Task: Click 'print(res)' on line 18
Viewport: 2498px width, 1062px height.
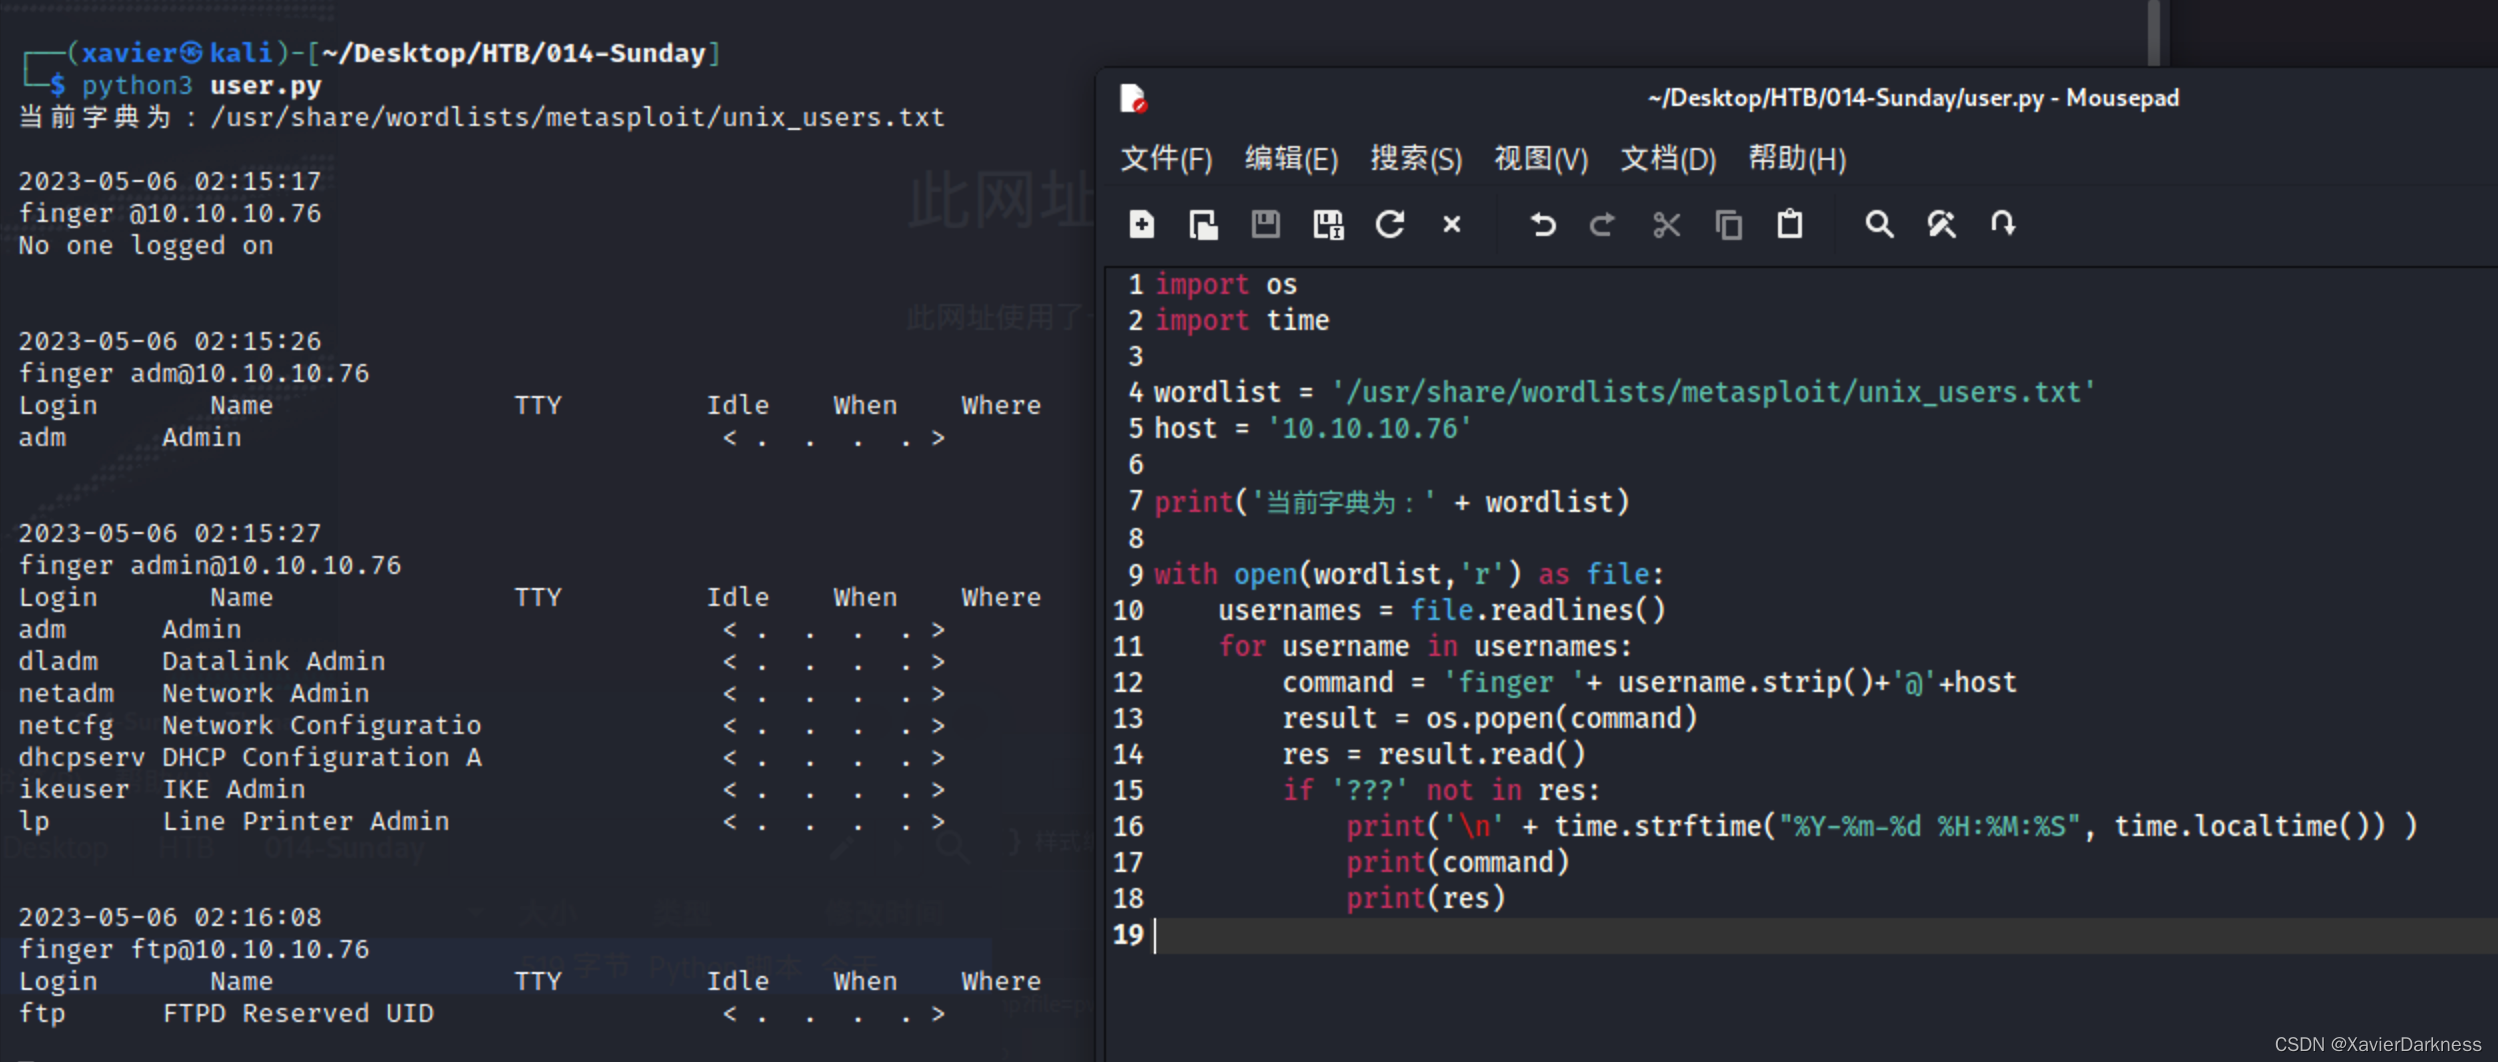Action: [x=1425, y=898]
